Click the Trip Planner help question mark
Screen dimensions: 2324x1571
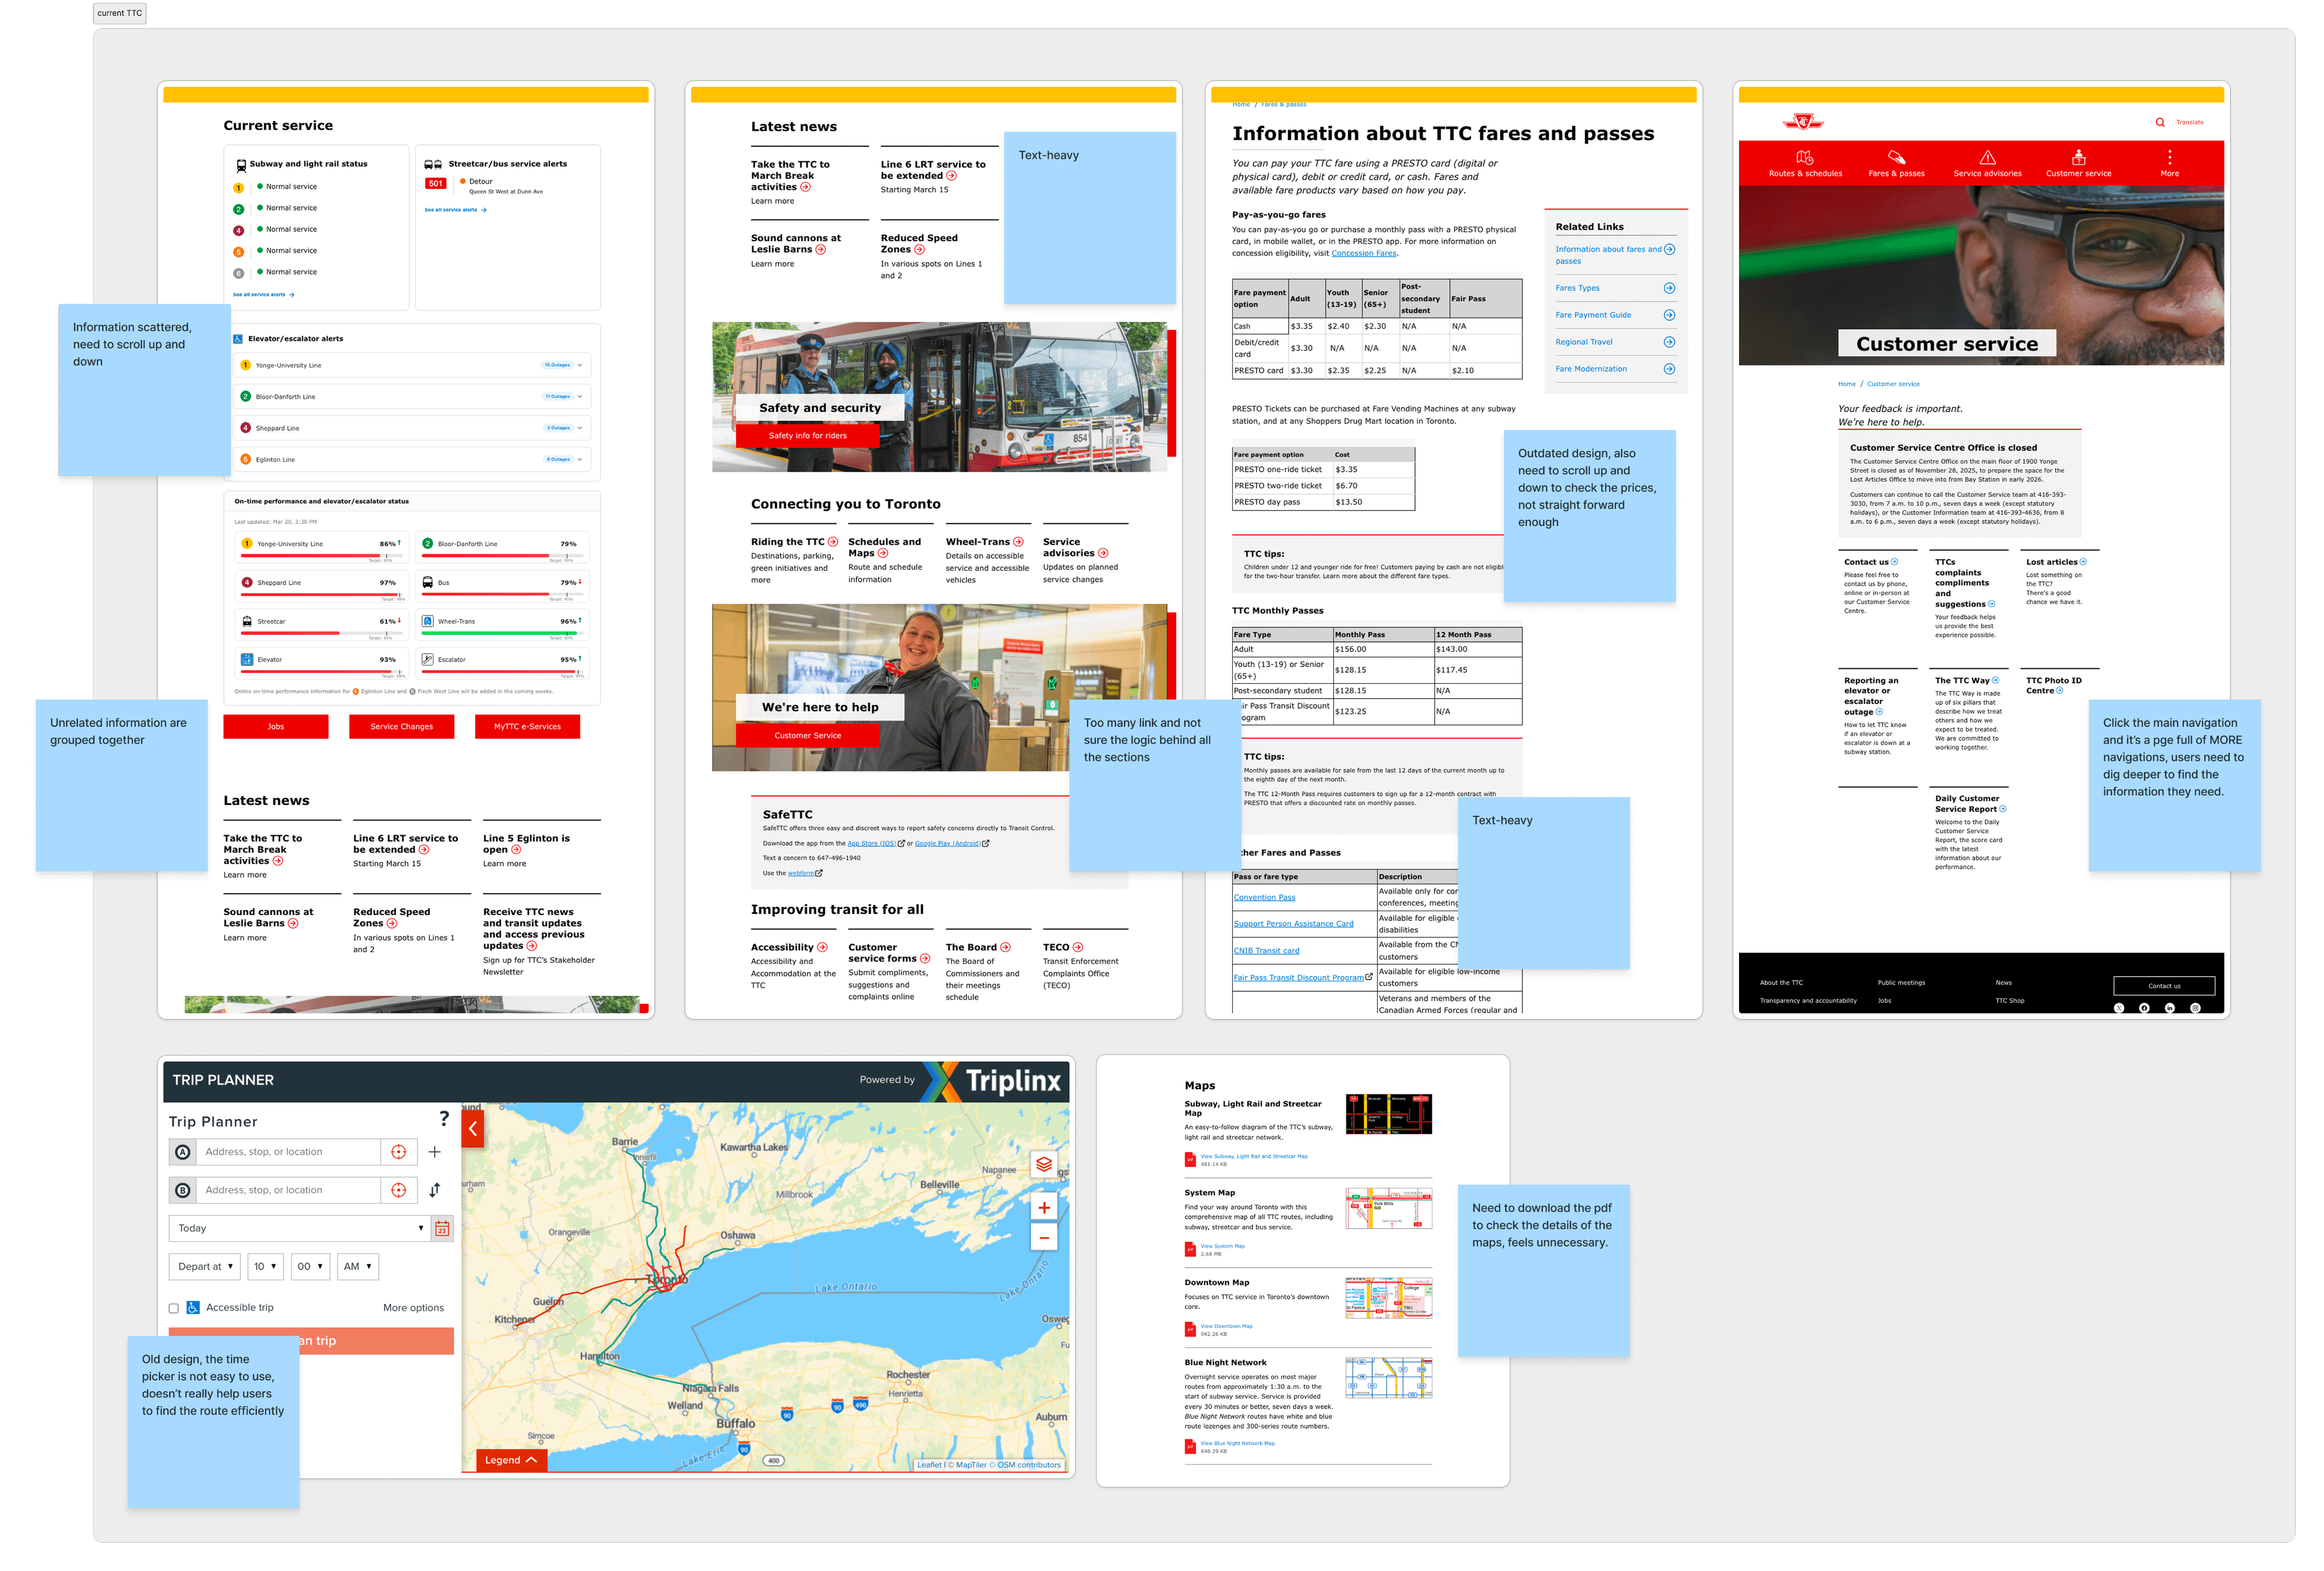[x=444, y=1119]
